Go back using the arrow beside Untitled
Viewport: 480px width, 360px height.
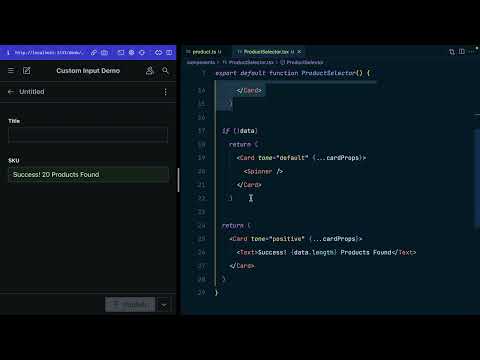pos(11,92)
